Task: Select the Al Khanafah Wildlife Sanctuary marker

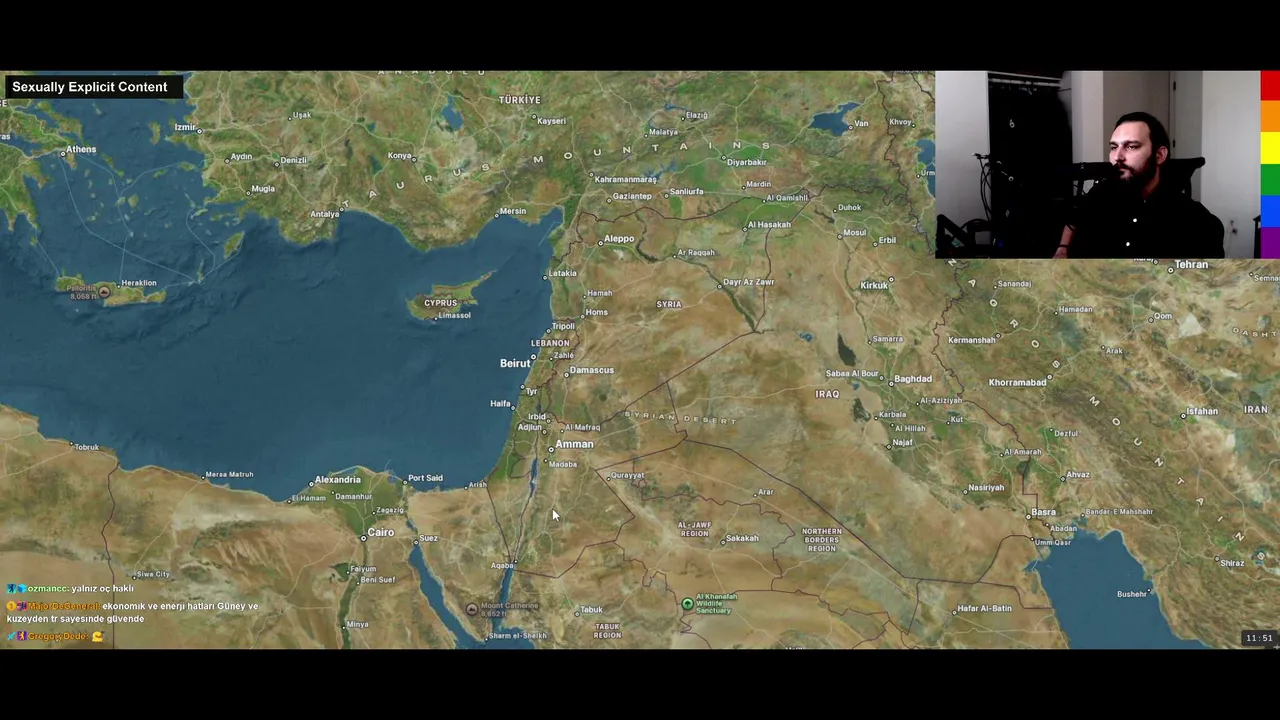Action: click(x=687, y=603)
